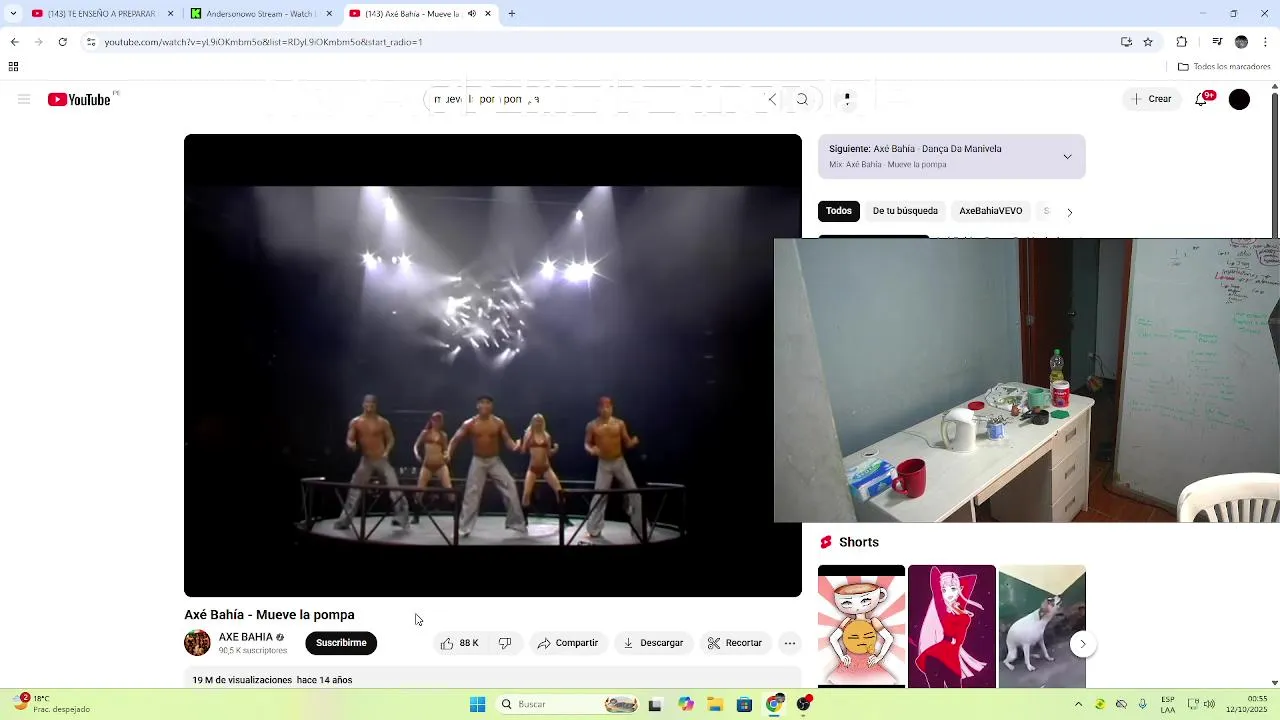This screenshot has width=1280, height=720.
Task: Open Chrome media controls icon
Action: click(1217, 42)
